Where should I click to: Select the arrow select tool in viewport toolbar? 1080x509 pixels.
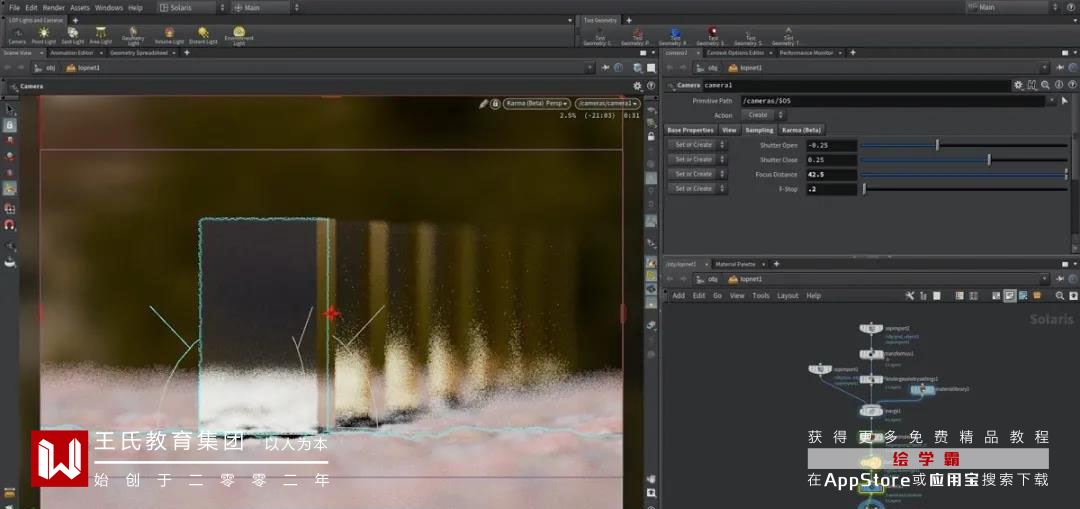point(10,110)
